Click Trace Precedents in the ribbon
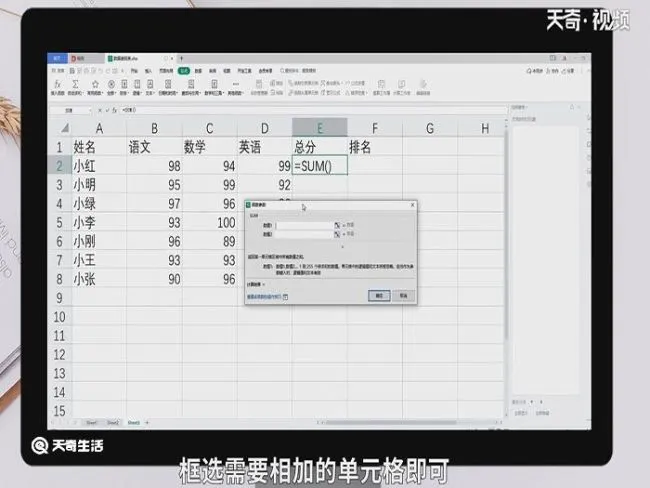The width and height of the screenshot is (650, 488). point(303,83)
